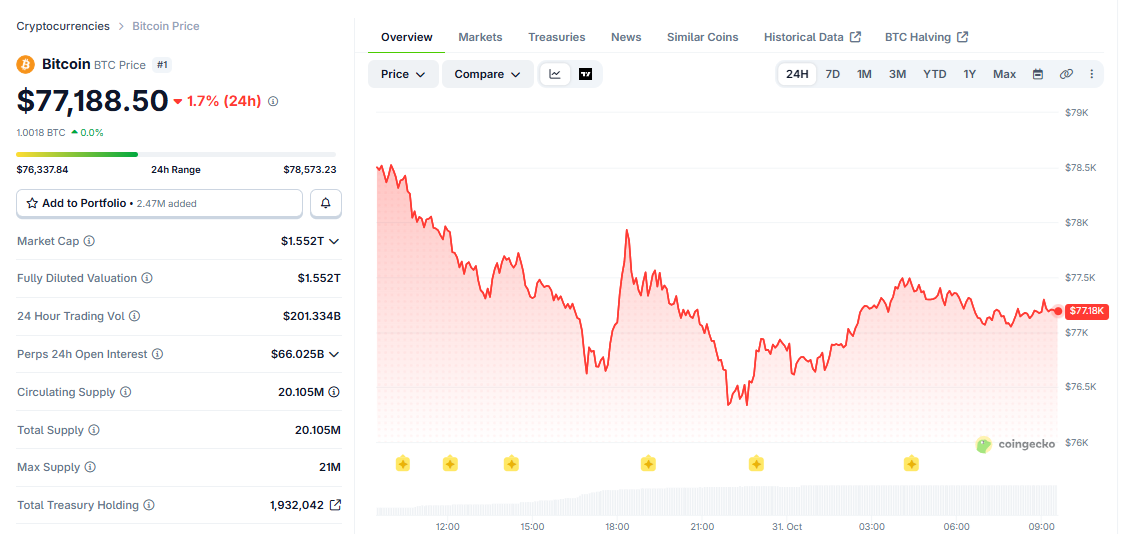Click info icon next to Circulating Supply label
Image resolution: width=1122 pixels, height=534 pixels.
click(125, 392)
